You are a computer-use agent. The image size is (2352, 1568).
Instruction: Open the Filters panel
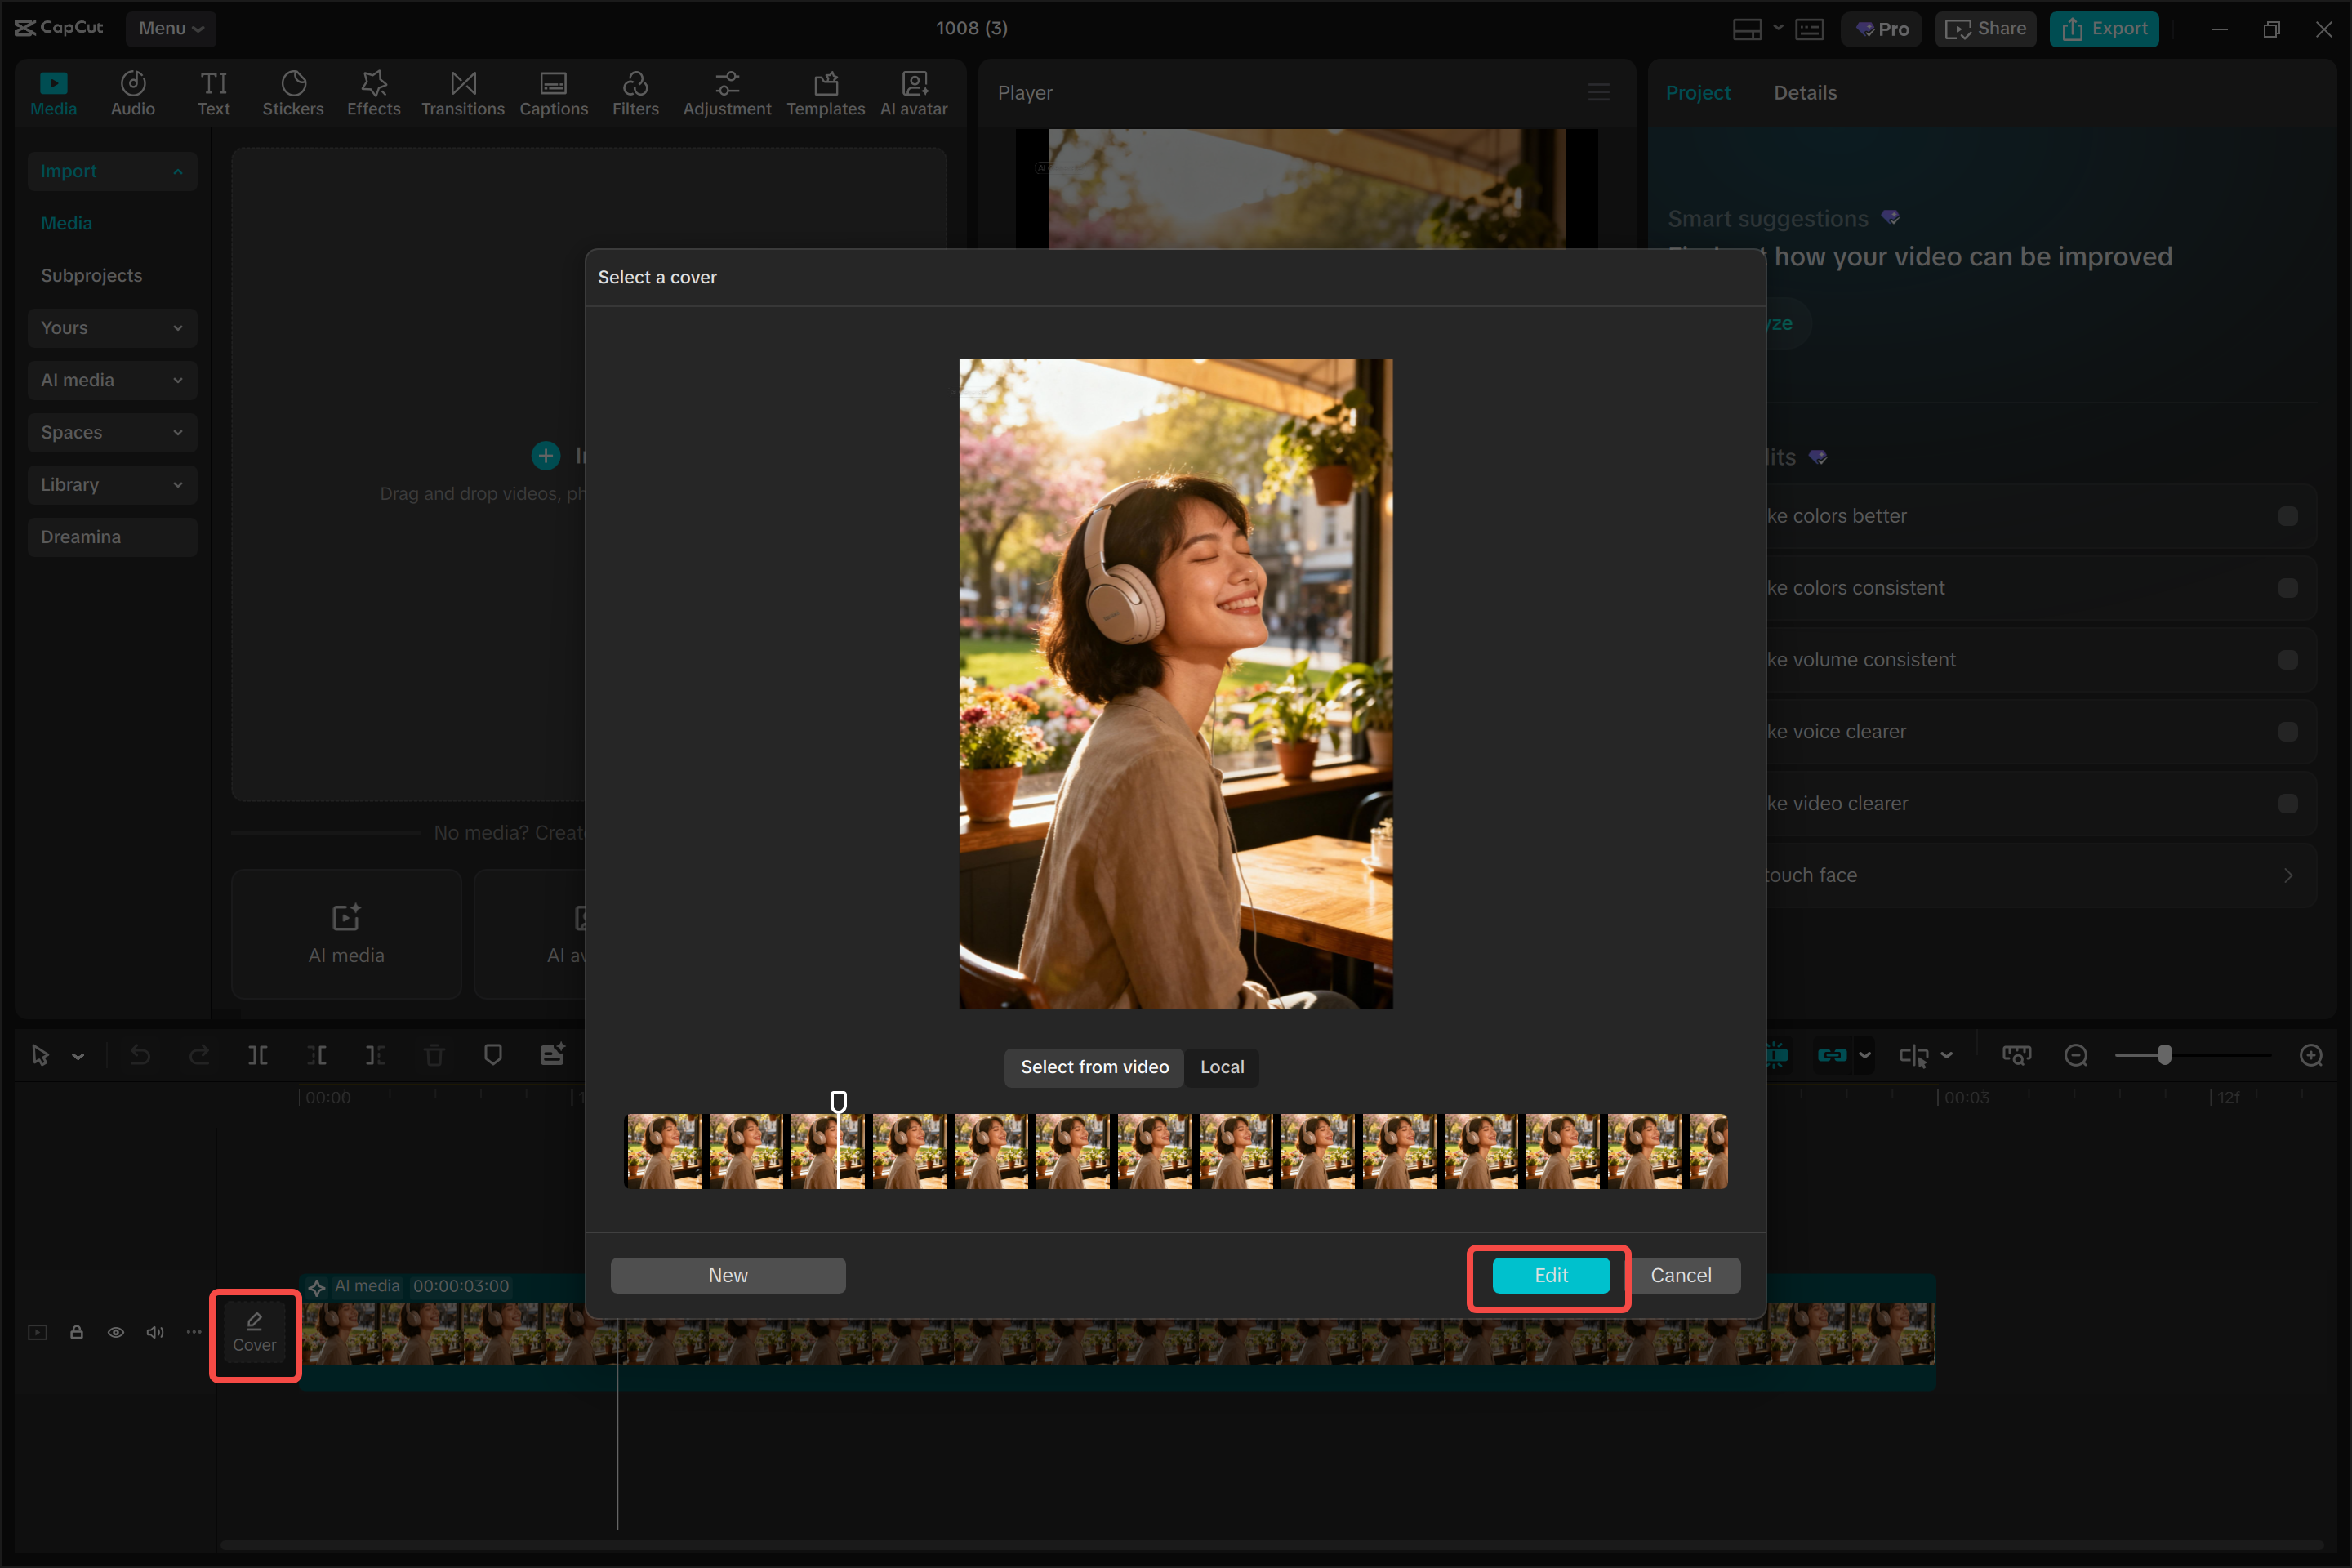click(635, 93)
